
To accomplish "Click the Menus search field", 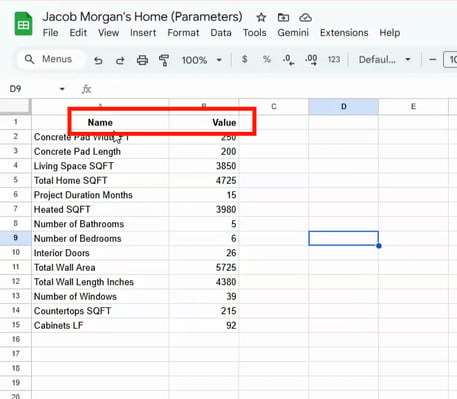I will tap(50, 59).
